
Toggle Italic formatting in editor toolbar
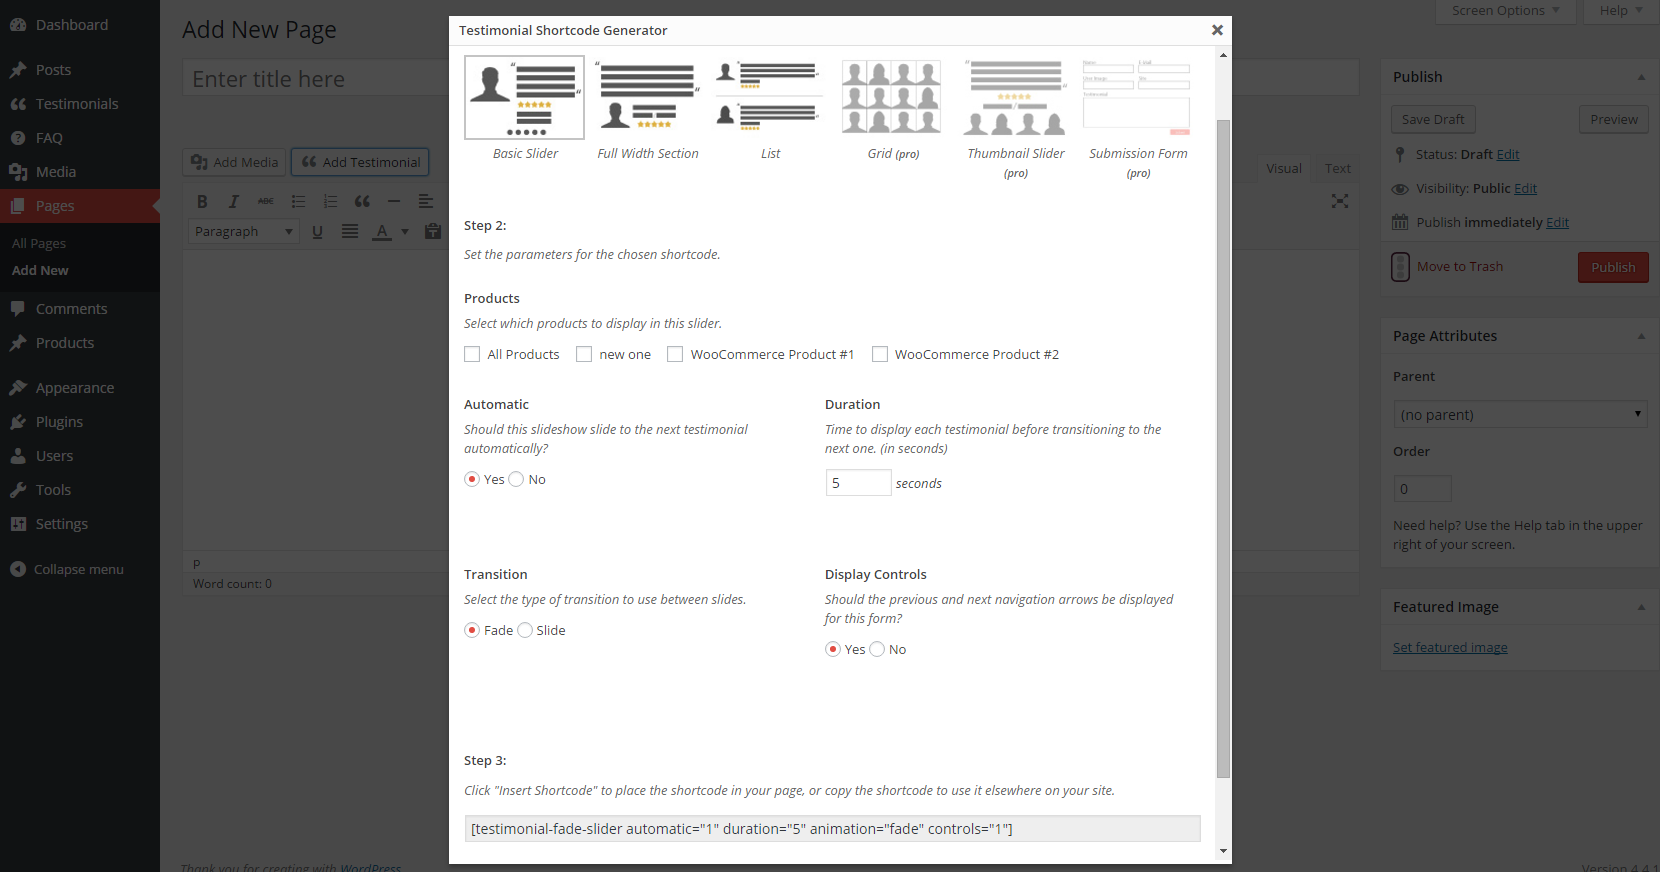point(234,201)
